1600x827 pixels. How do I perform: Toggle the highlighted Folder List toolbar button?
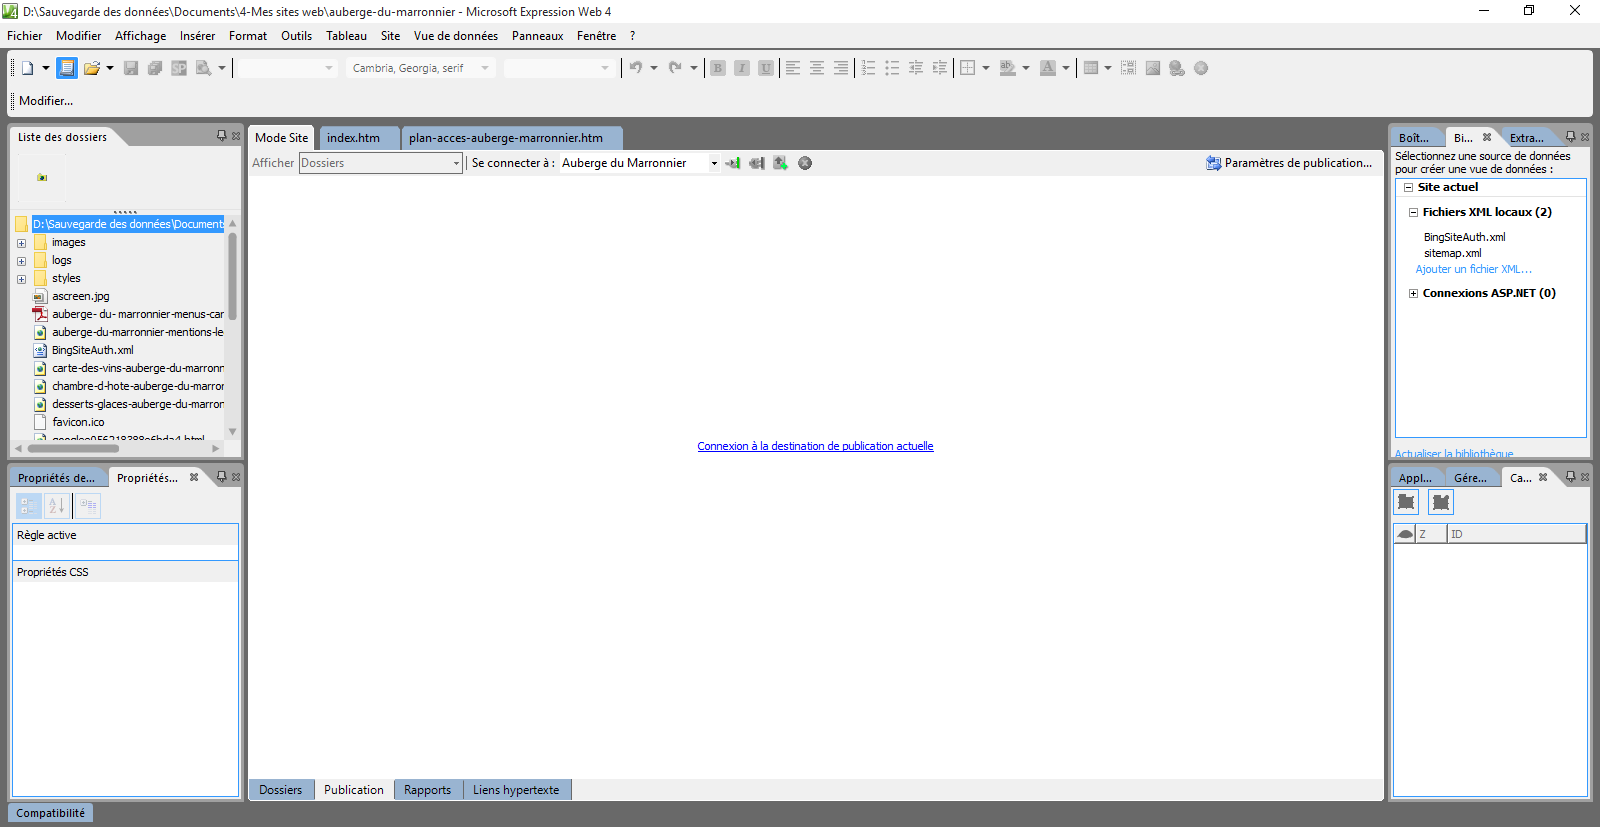point(66,68)
